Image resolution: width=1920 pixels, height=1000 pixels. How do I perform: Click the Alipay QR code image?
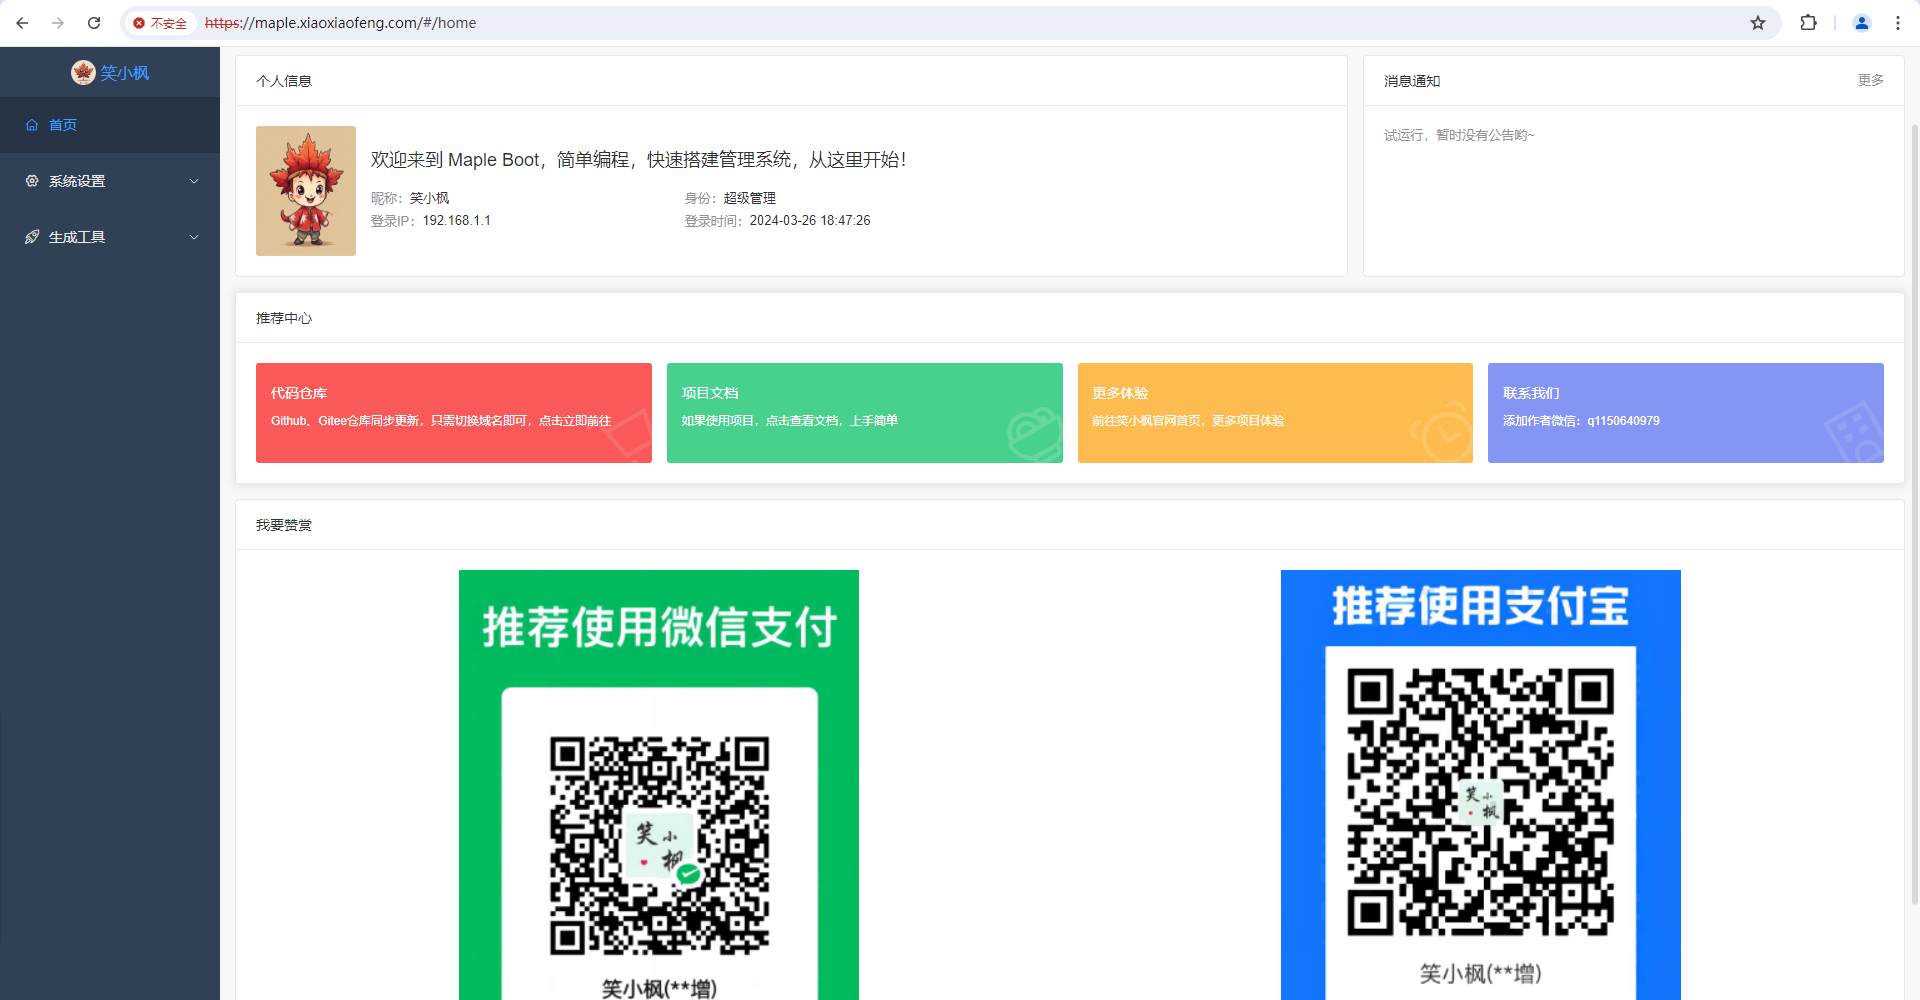click(1481, 785)
